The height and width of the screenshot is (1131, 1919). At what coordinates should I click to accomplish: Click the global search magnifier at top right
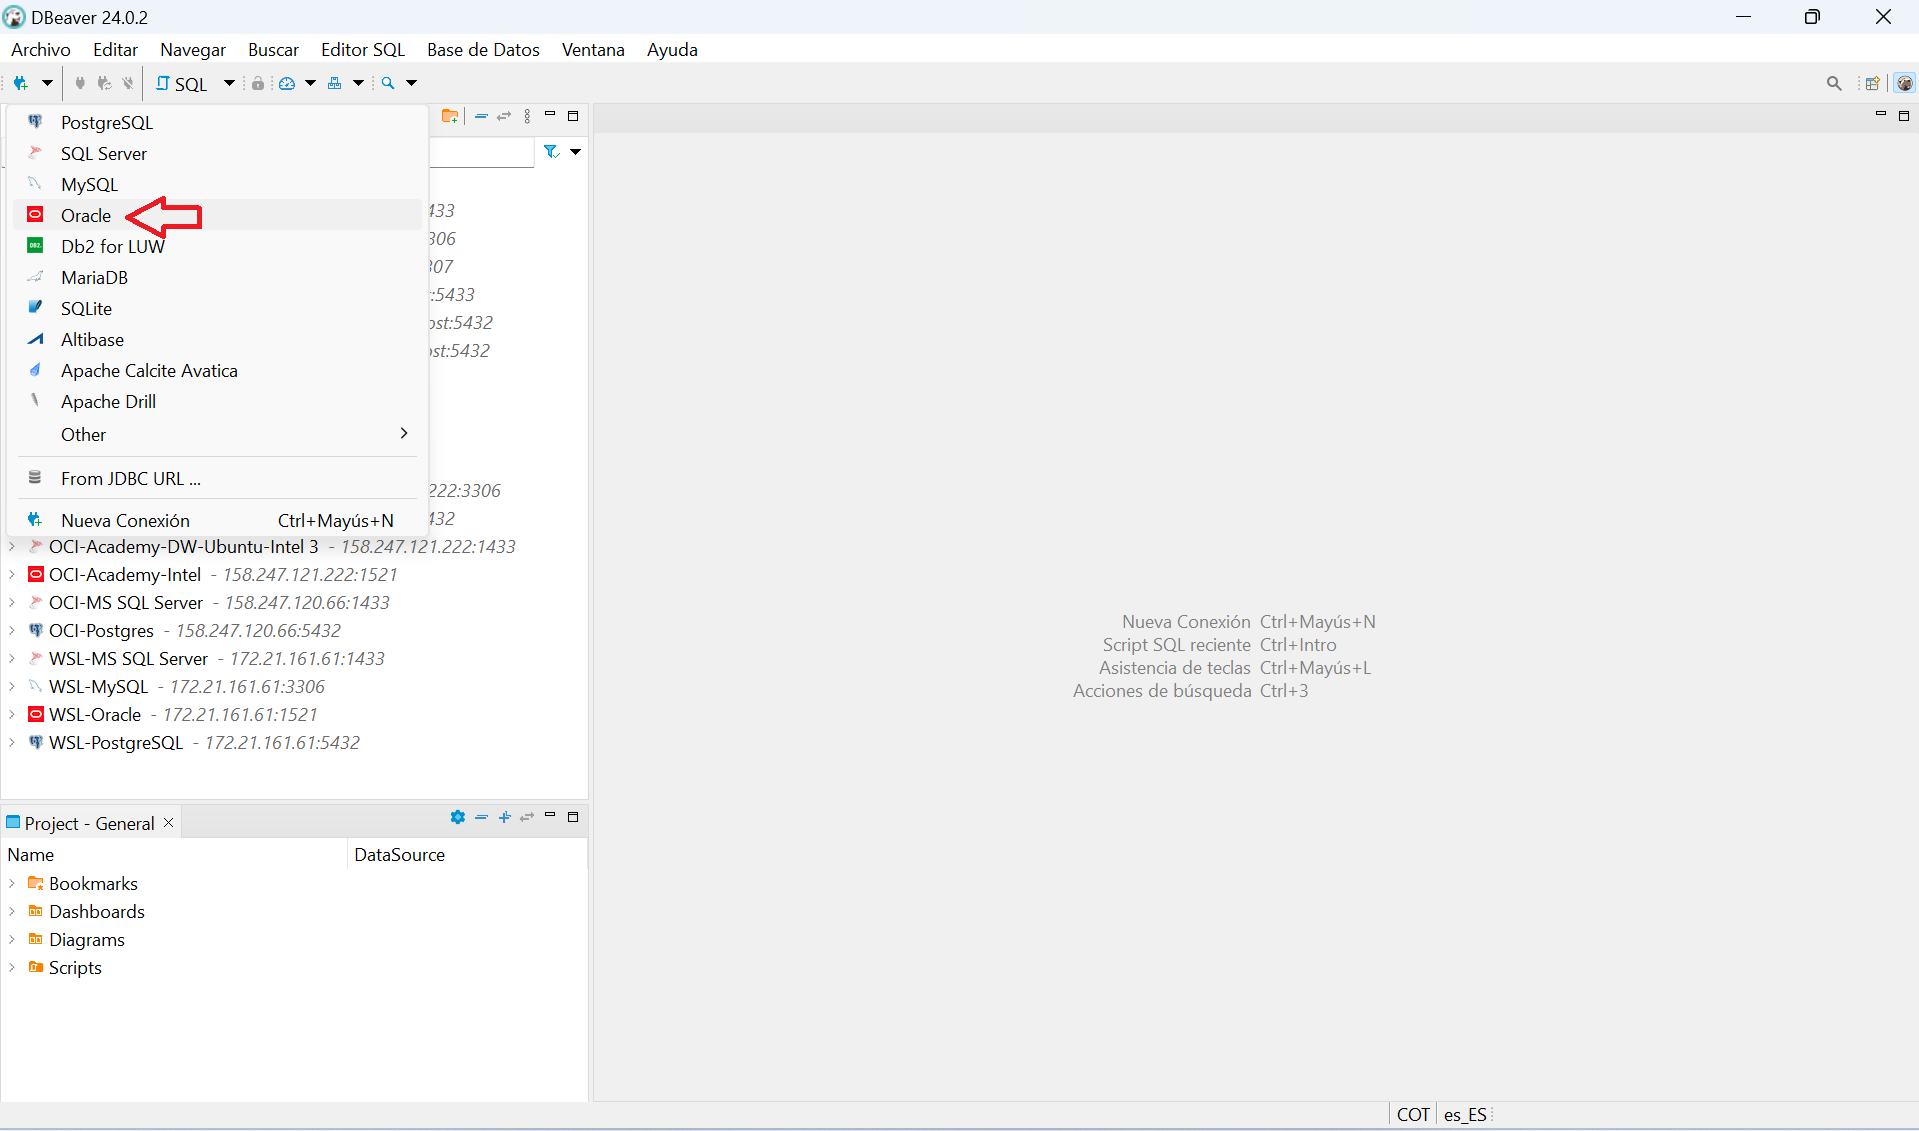click(1833, 83)
